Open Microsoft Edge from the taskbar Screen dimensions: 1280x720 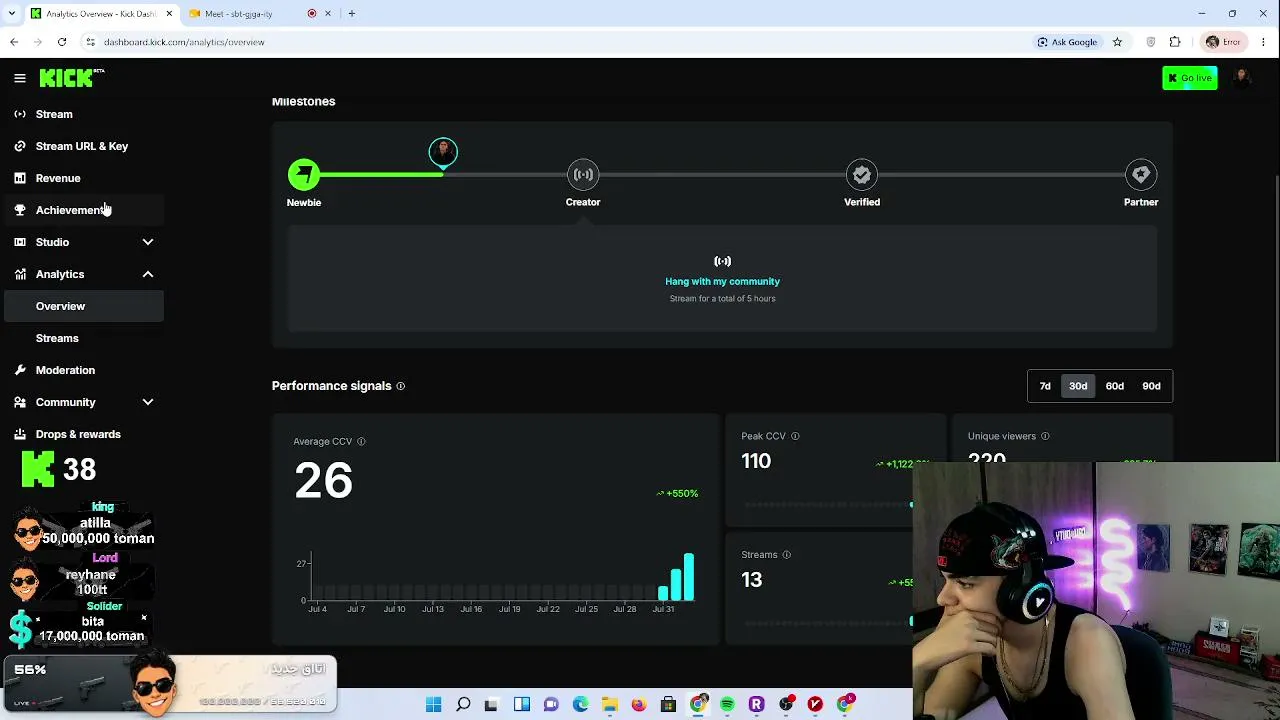[580, 705]
